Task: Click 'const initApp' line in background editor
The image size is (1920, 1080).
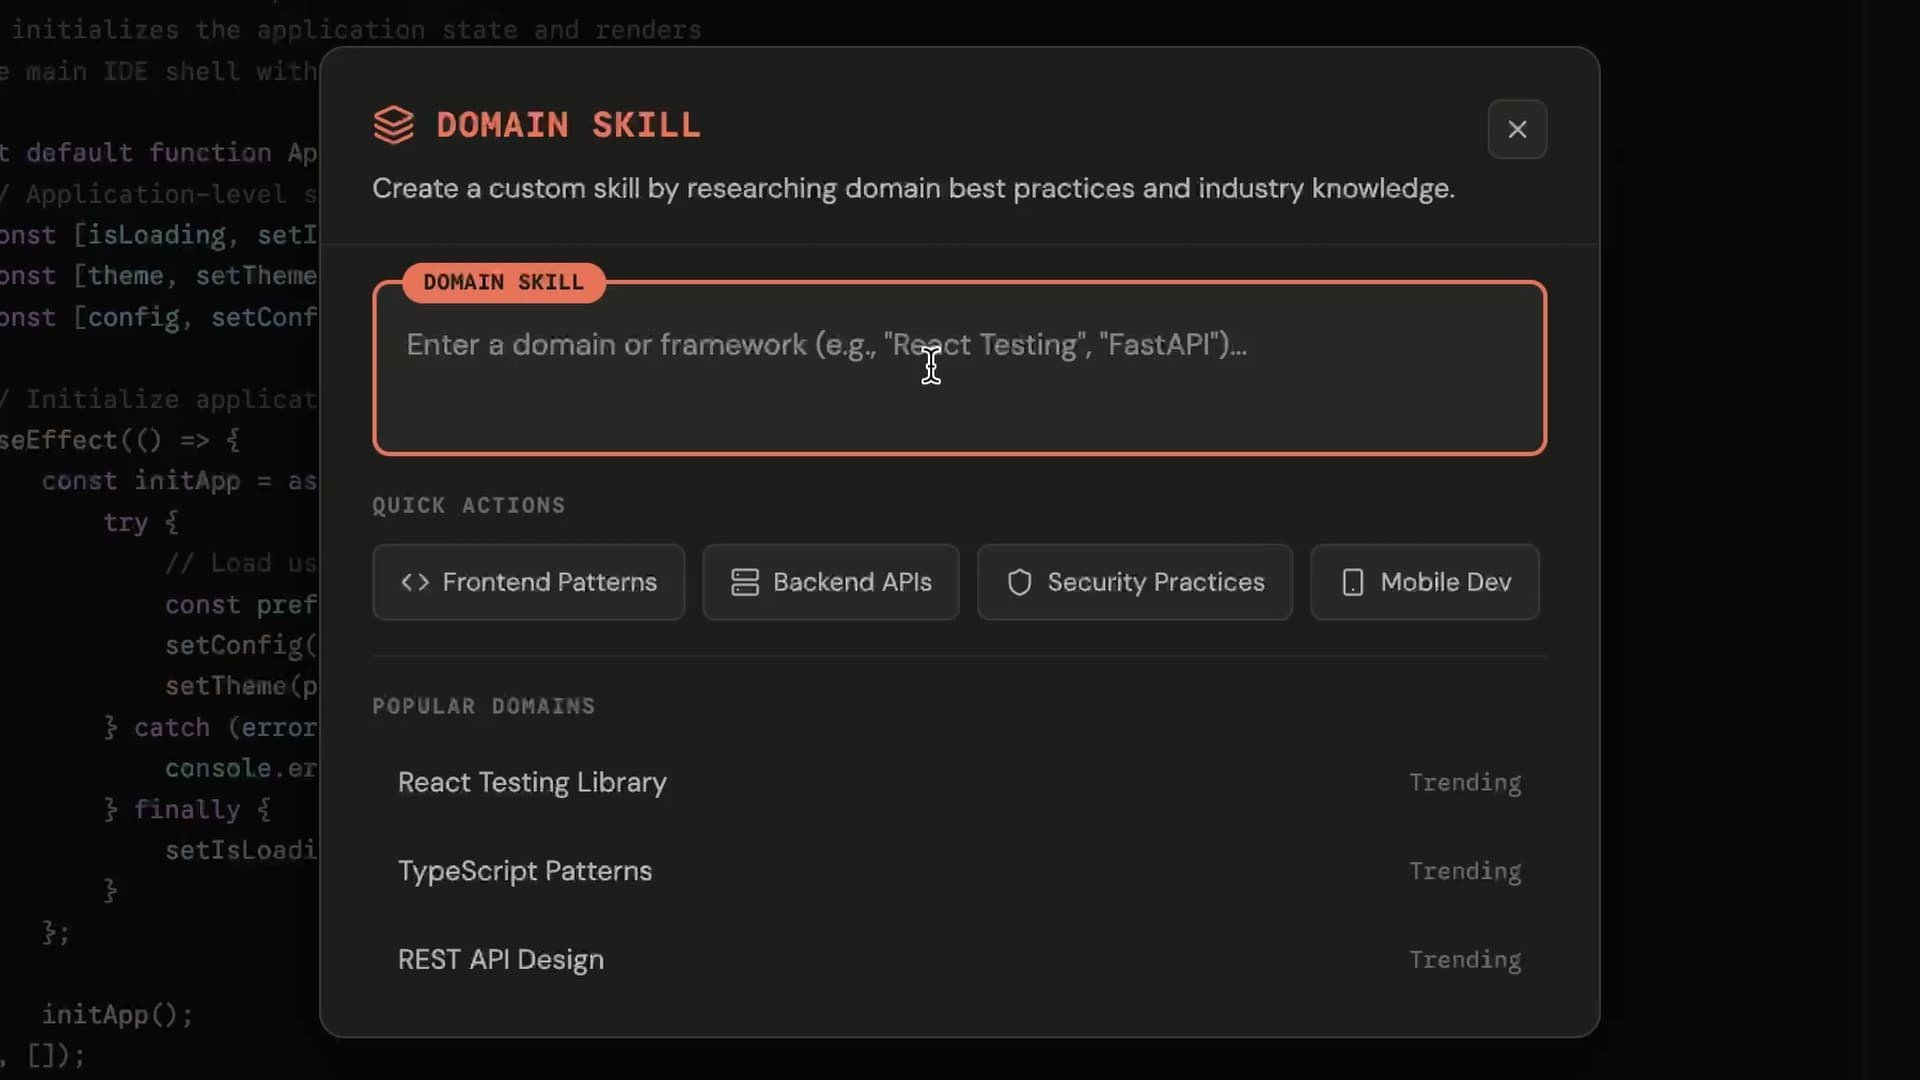Action: 179,481
